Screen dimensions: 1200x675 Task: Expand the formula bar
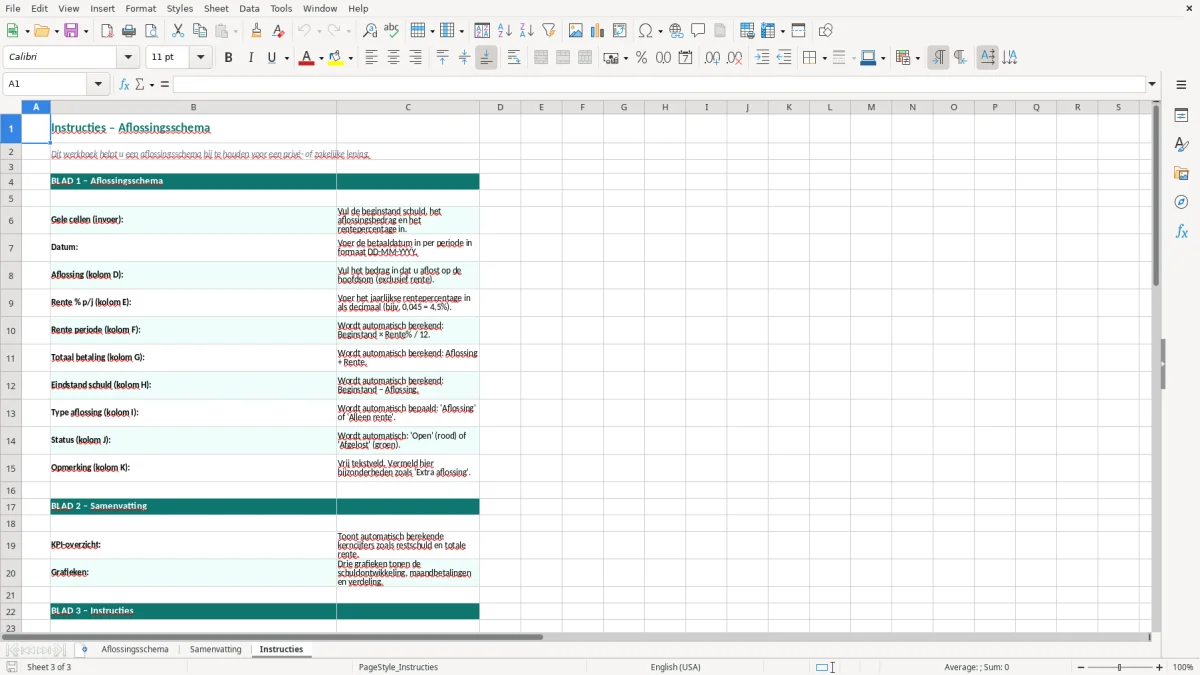[1153, 84]
